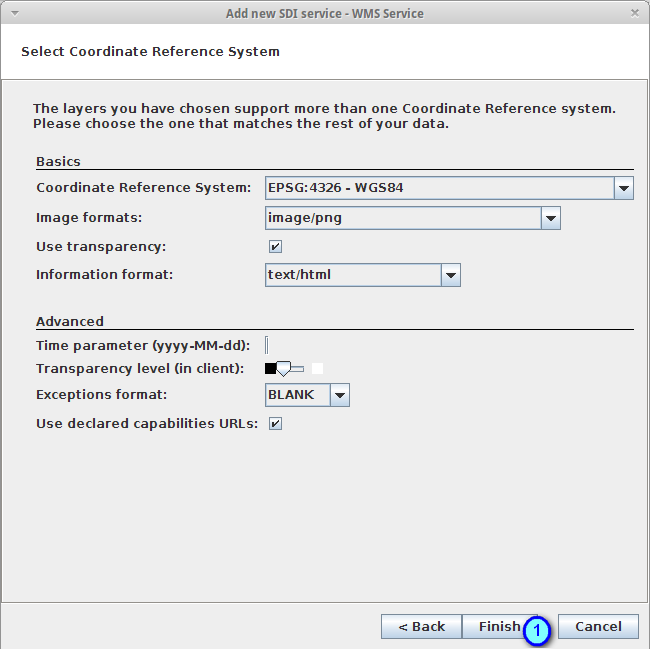The image size is (650, 649).
Task: Click the image/png format field
Action: click(x=402, y=217)
